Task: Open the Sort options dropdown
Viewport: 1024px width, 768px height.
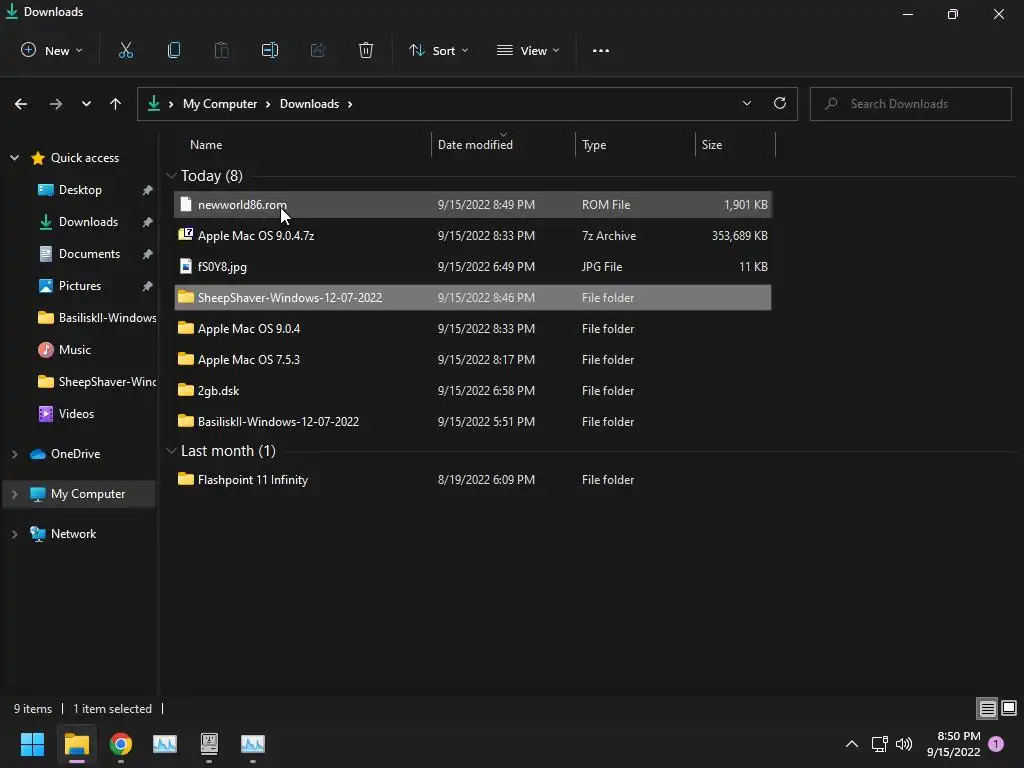Action: pyautogui.click(x=438, y=50)
